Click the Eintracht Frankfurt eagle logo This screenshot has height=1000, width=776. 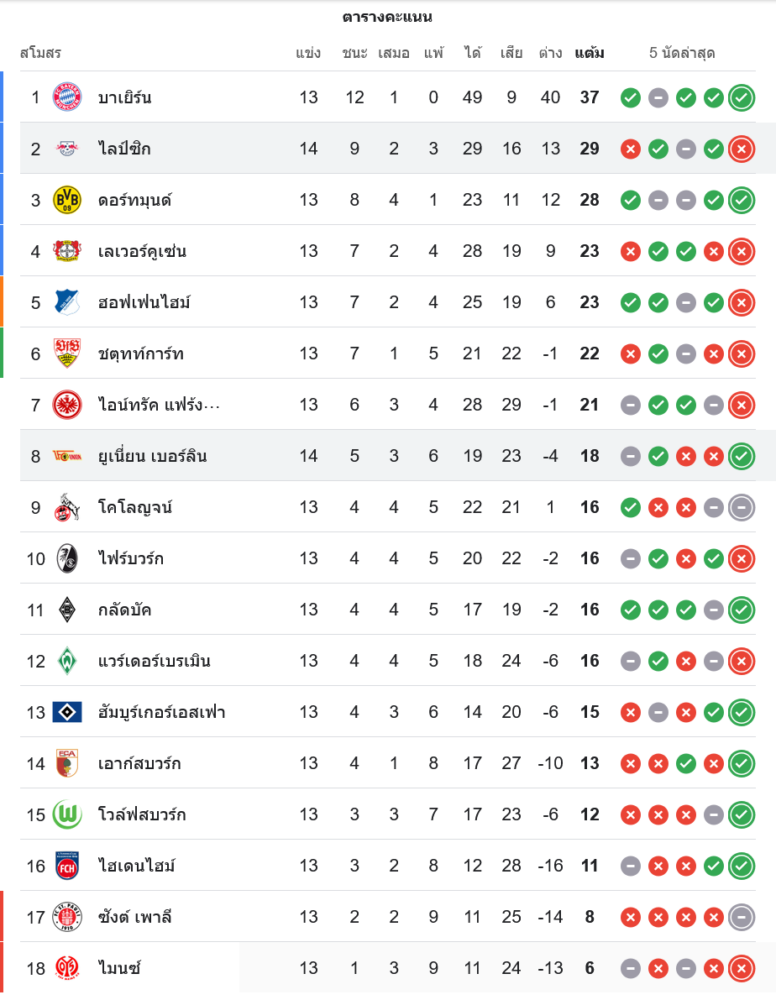(x=66, y=404)
